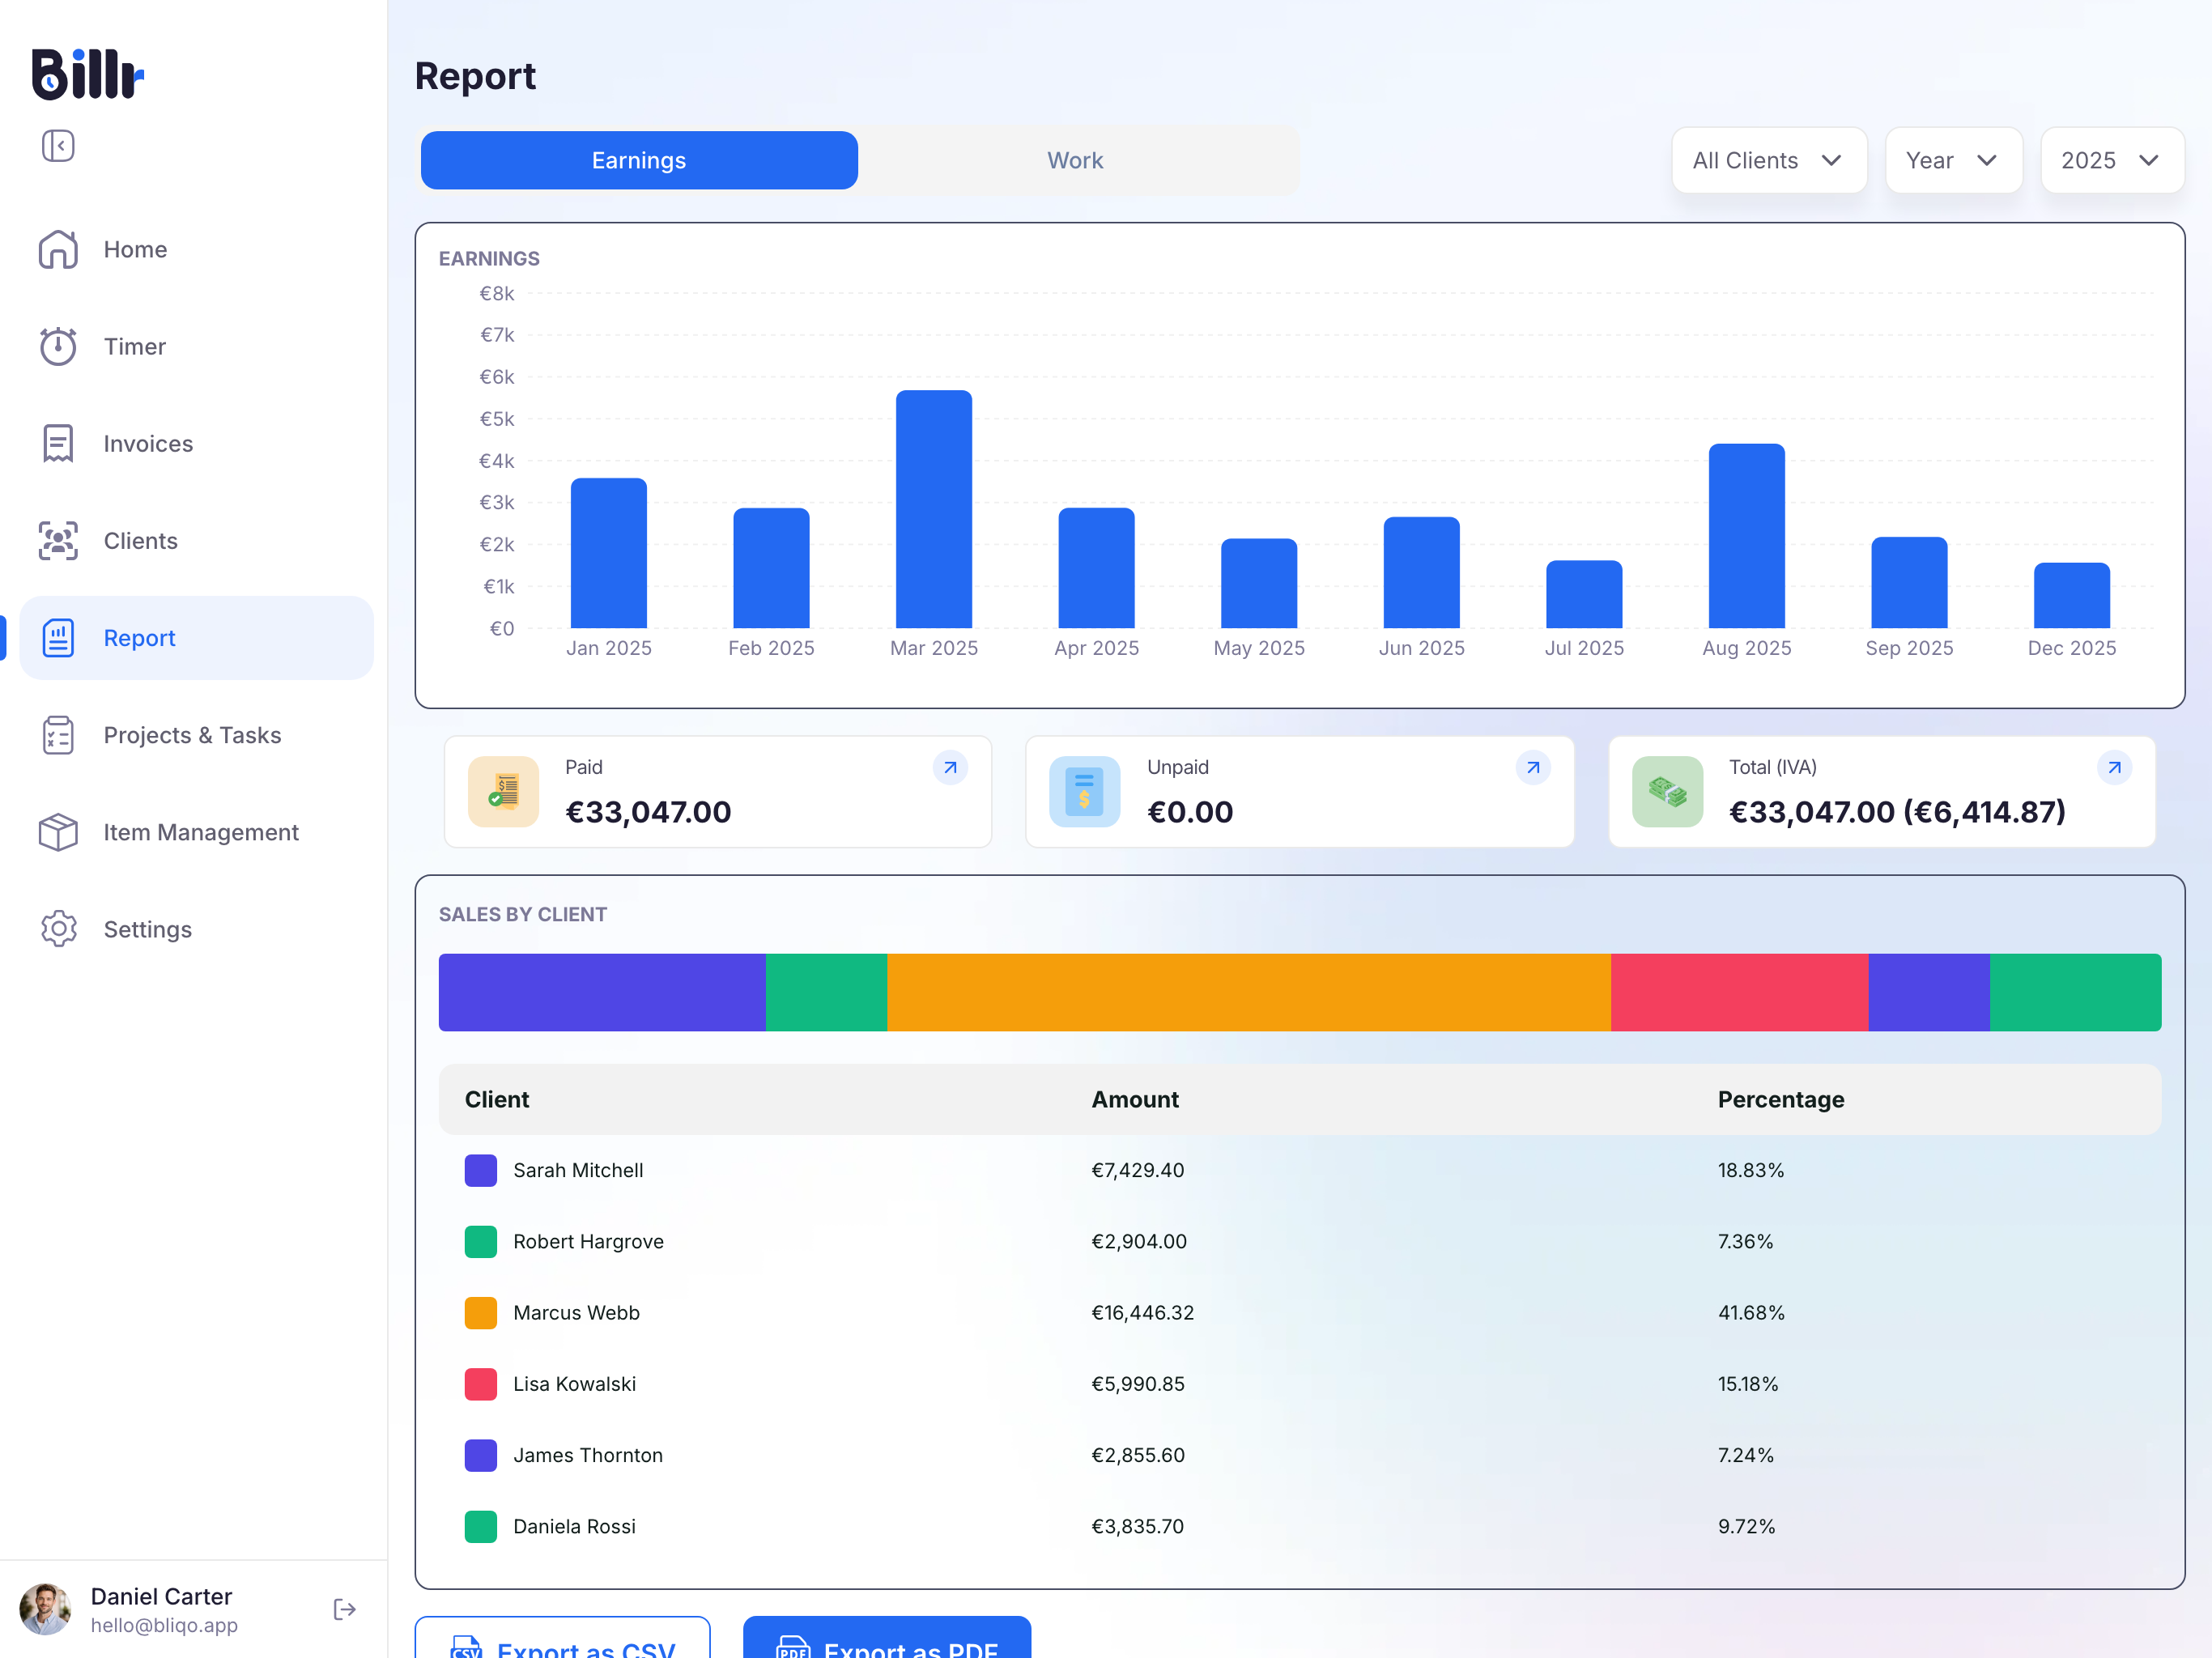The image size is (2212, 1658).
Task: Click the Jan 2025 earnings bar
Action: pyautogui.click(x=608, y=553)
